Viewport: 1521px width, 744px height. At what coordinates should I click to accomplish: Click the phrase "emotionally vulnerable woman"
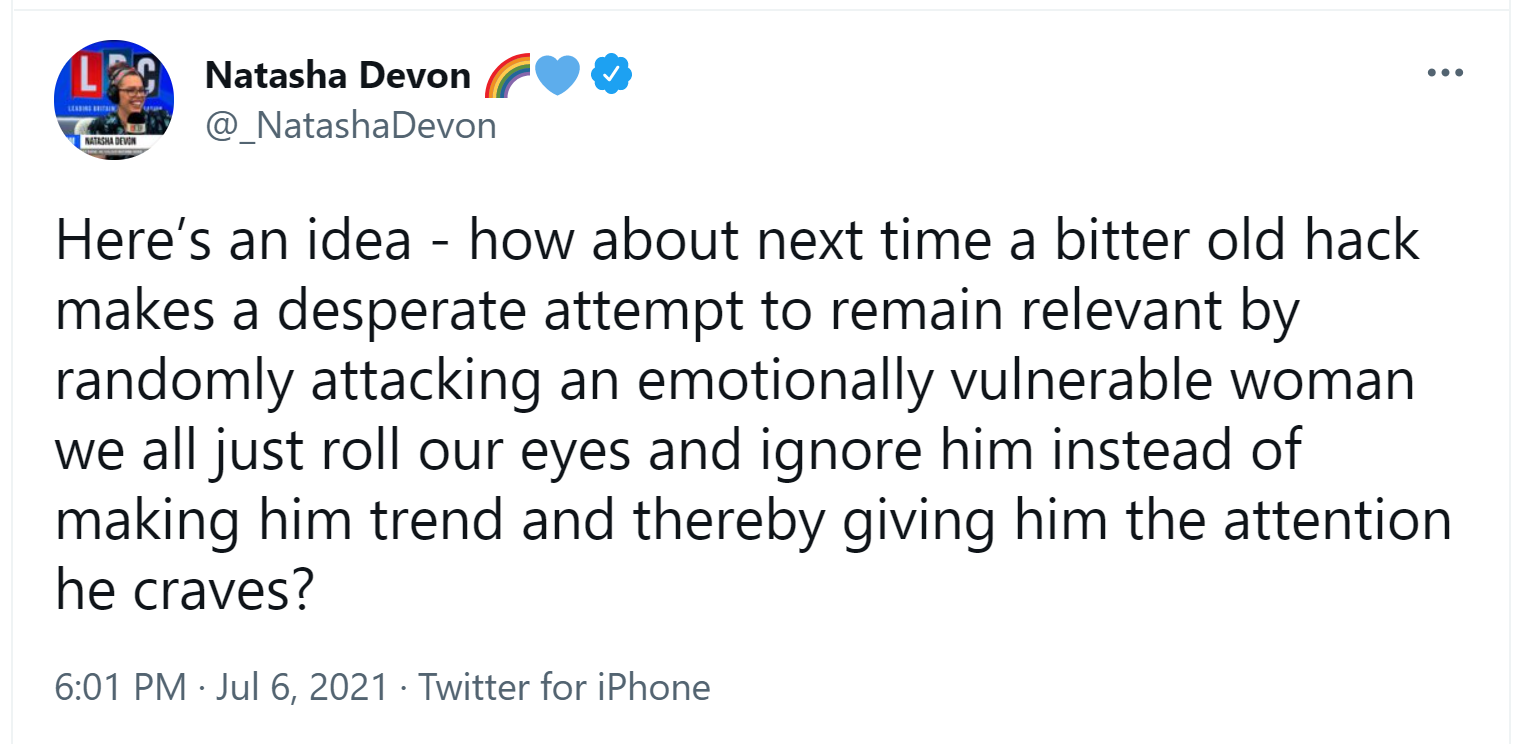[x=1027, y=382]
